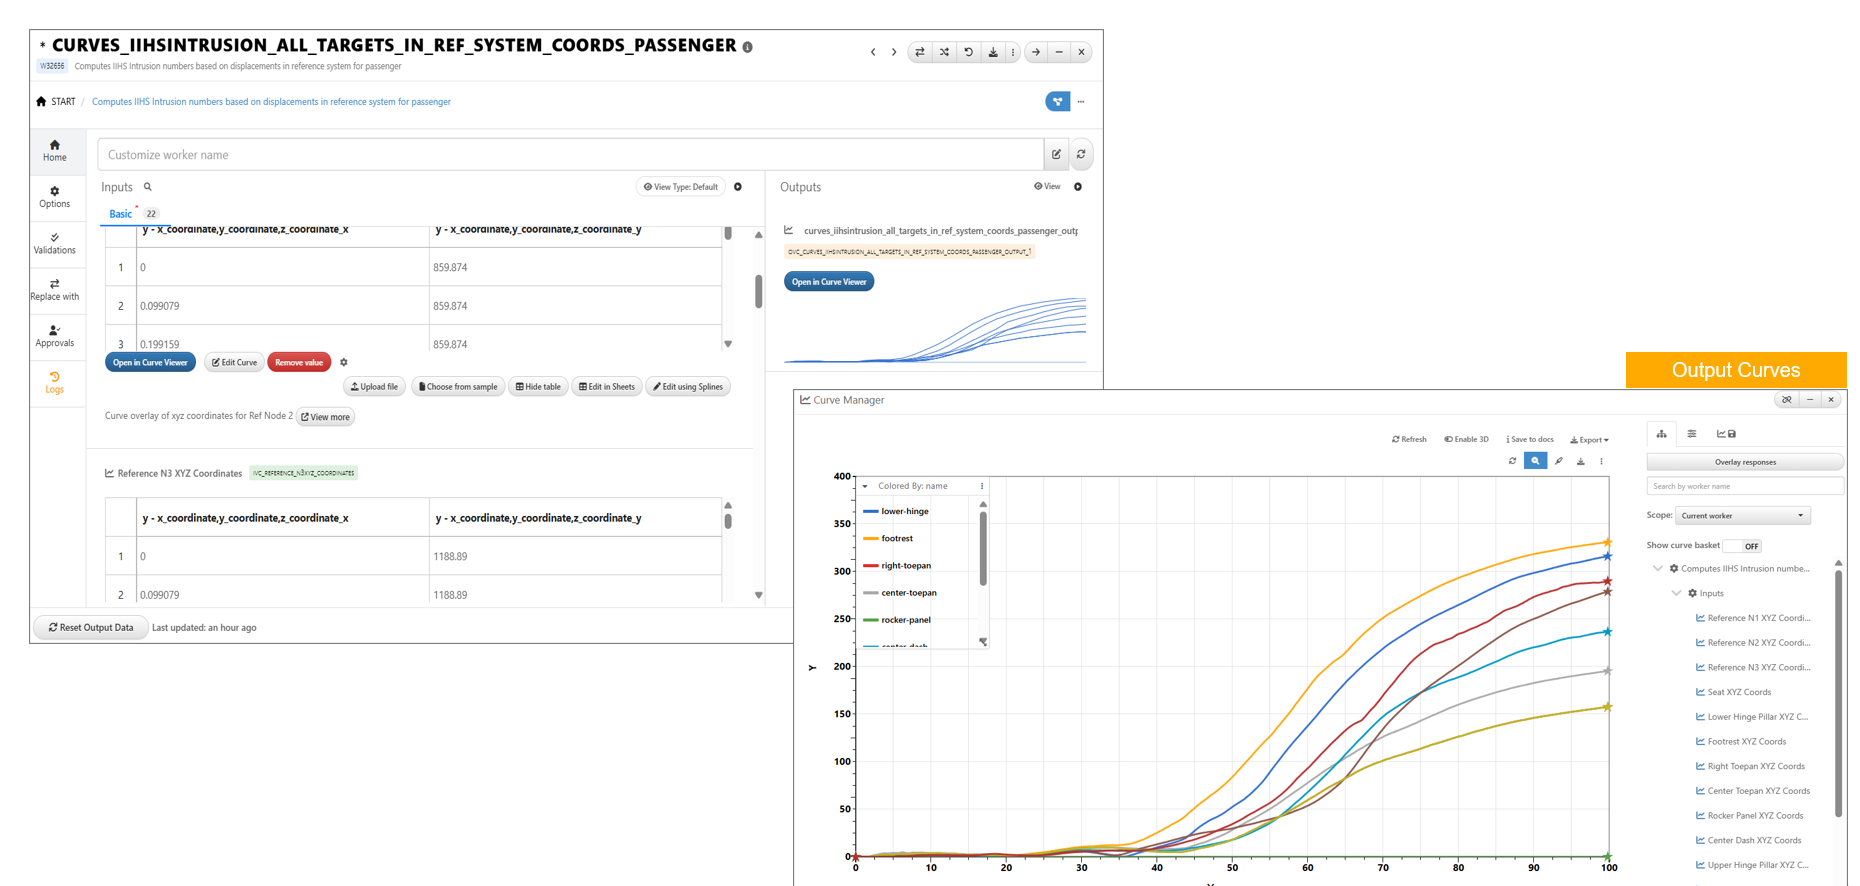
Task: Click the blue workflow graph icon
Action: [1057, 101]
